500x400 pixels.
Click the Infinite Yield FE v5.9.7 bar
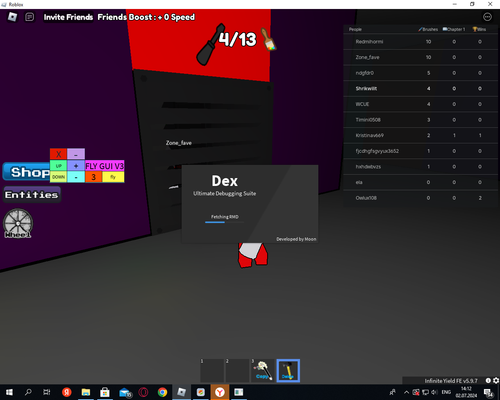(x=451, y=380)
